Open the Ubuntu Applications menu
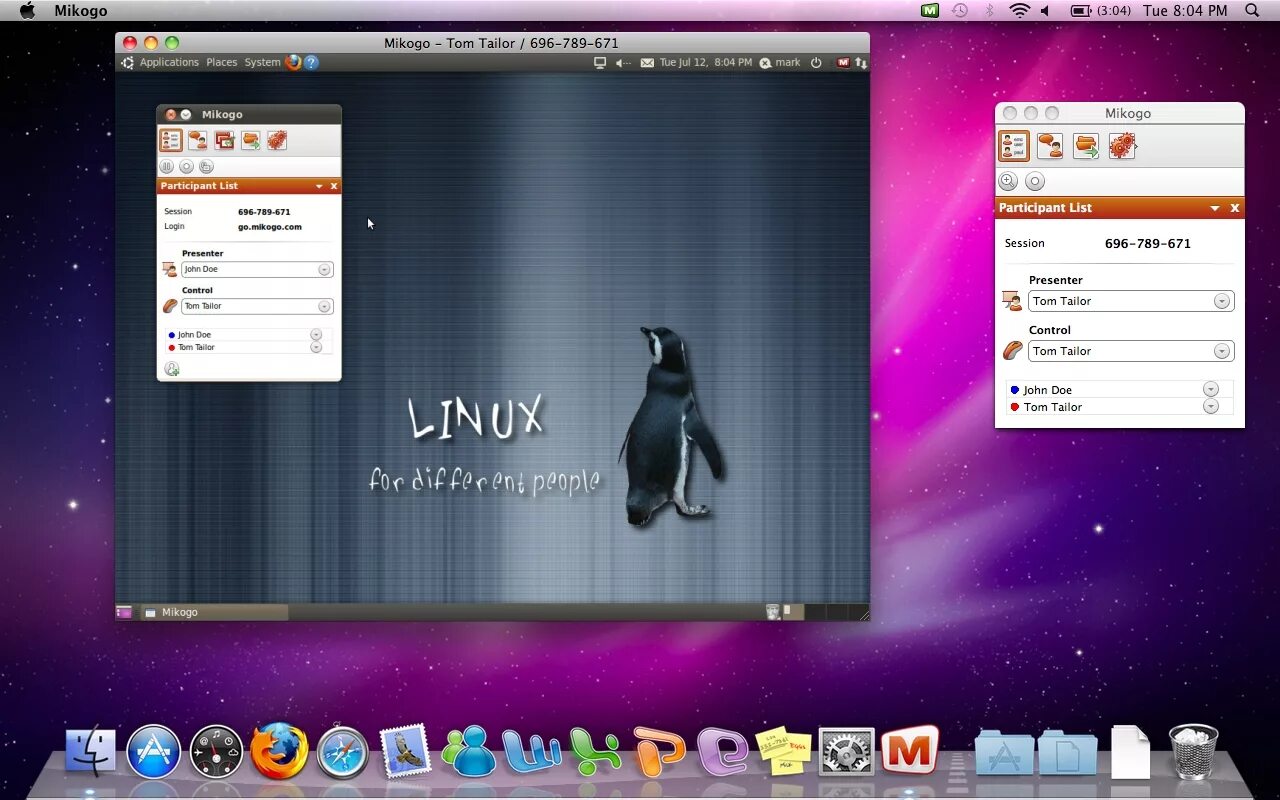The width and height of the screenshot is (1280, 800). [x=169, y=62]
